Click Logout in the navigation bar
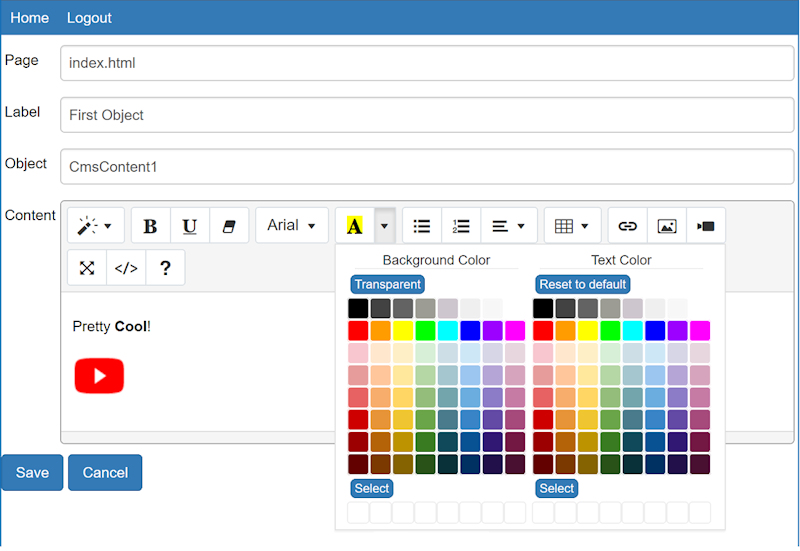The image size is (800, 551). [x=89, y=18]
